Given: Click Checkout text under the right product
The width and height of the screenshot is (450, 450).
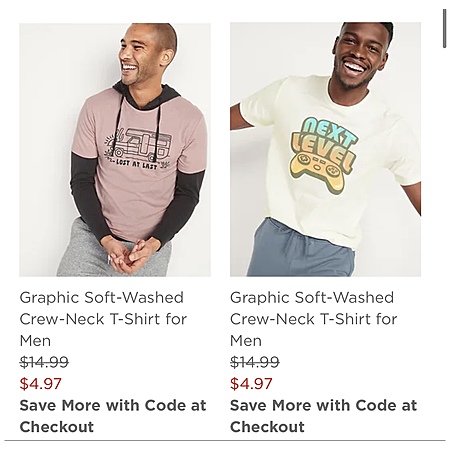Looking at the screenshot, I should pyautogui.click(x=267, y=427).
